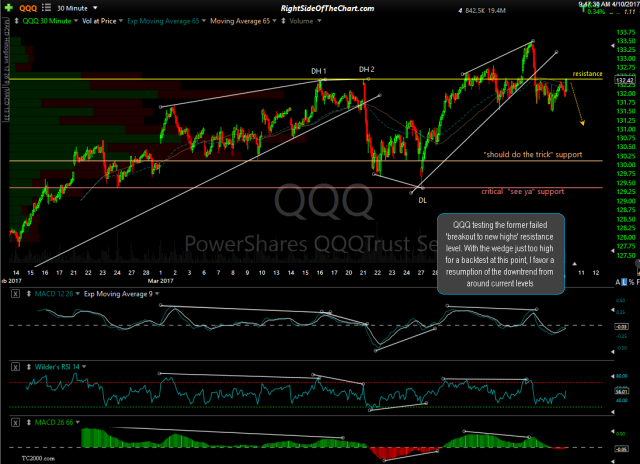Expand the Volume indicator dropdown
This screenshot has width=640, height=464.
point(319,21)
